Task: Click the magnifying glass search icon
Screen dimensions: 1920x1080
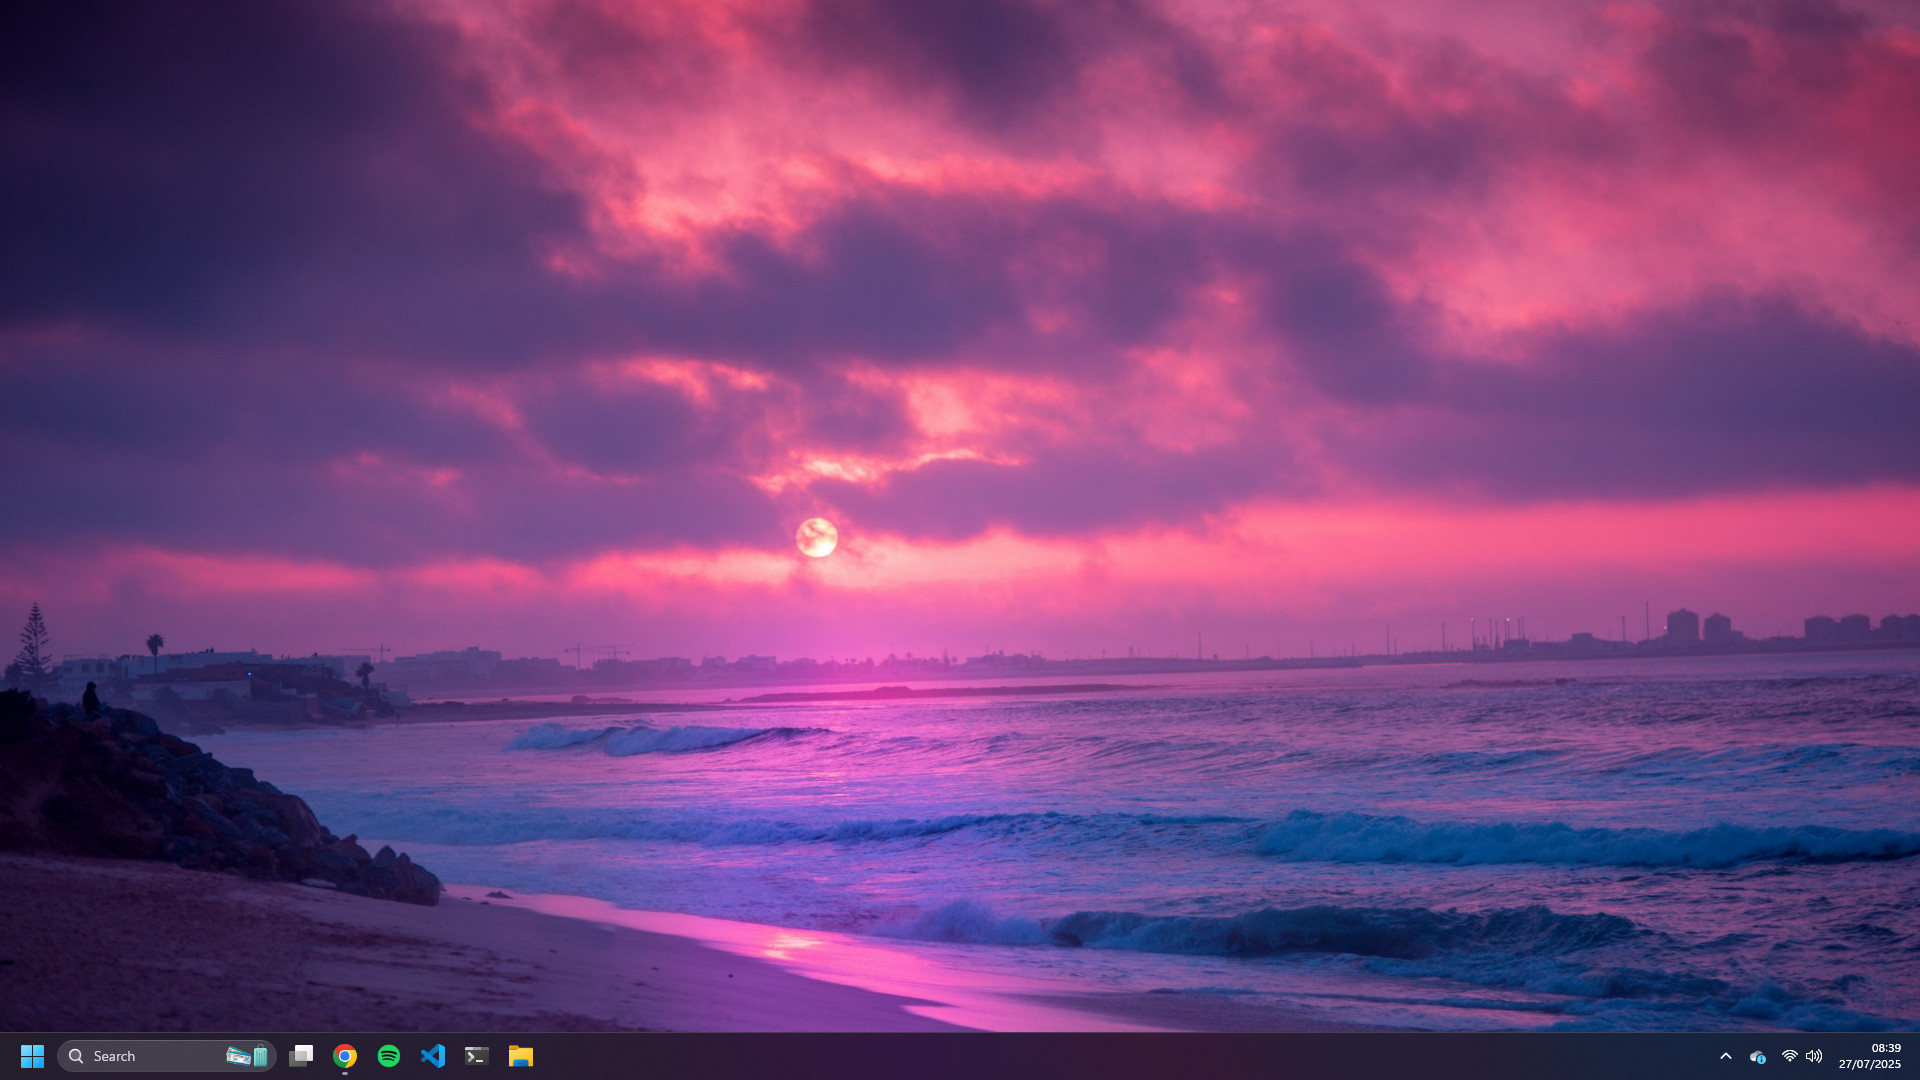Action: [x=76, y=1056]
